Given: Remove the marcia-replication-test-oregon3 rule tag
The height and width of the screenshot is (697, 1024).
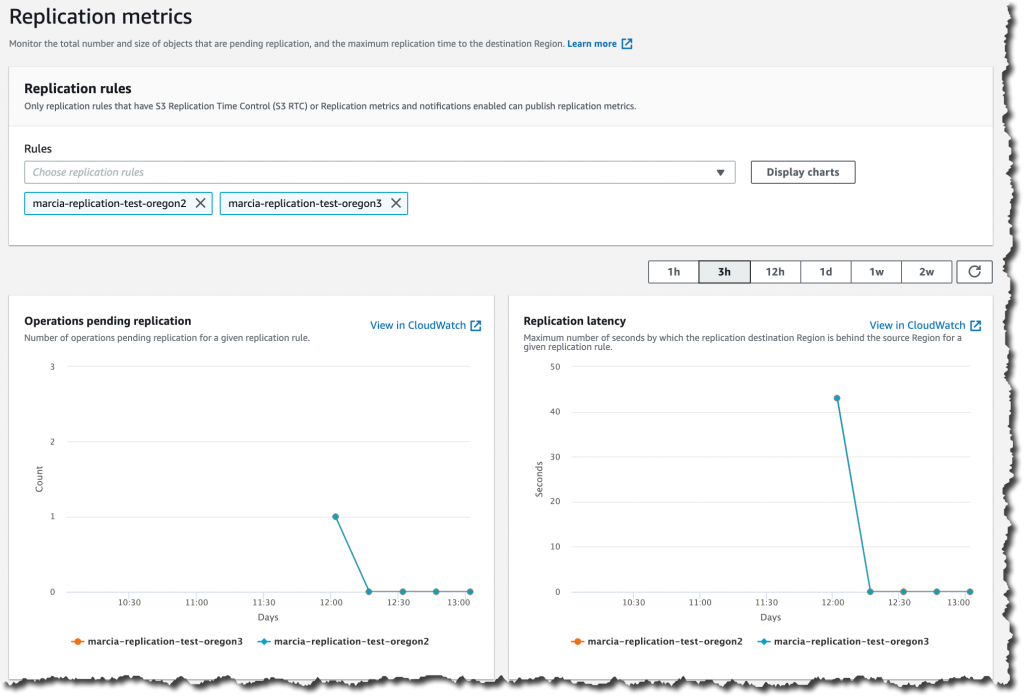Looking at the screenshot, I should (x=396, y=203).
